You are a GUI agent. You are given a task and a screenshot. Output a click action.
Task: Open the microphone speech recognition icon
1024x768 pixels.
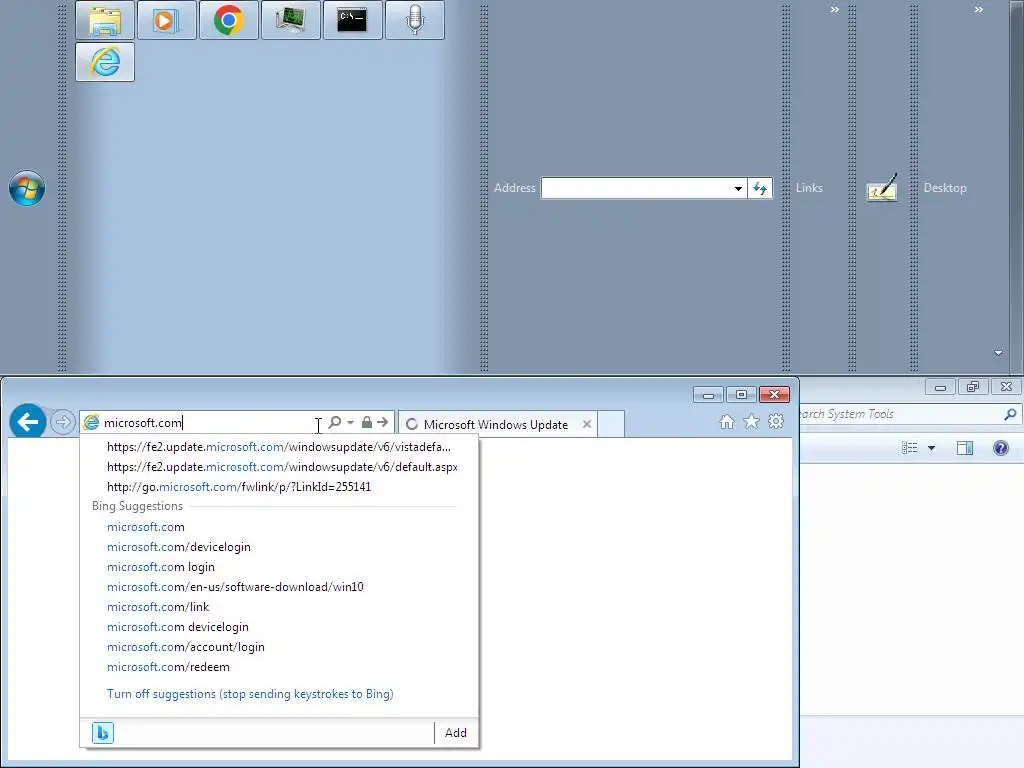click(415, 20)
